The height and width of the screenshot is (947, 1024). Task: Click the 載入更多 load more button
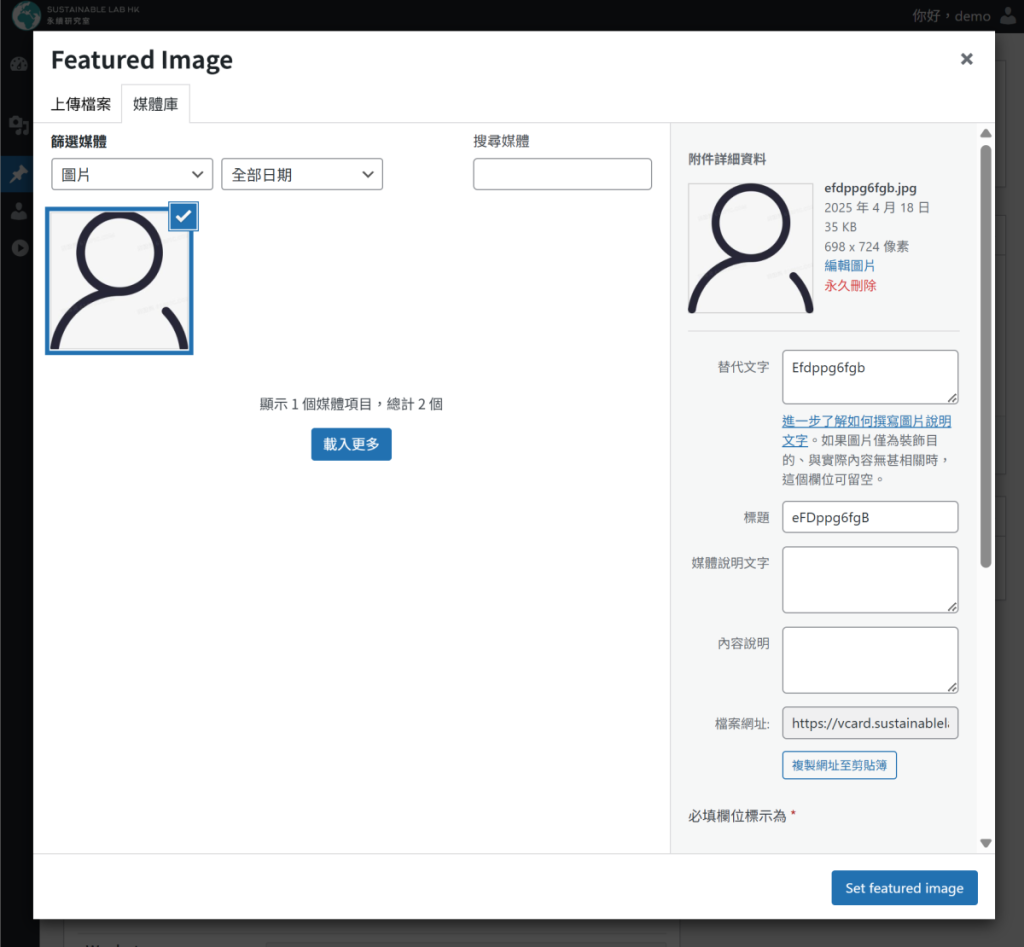pyautogui.click(x=351, y=444)
